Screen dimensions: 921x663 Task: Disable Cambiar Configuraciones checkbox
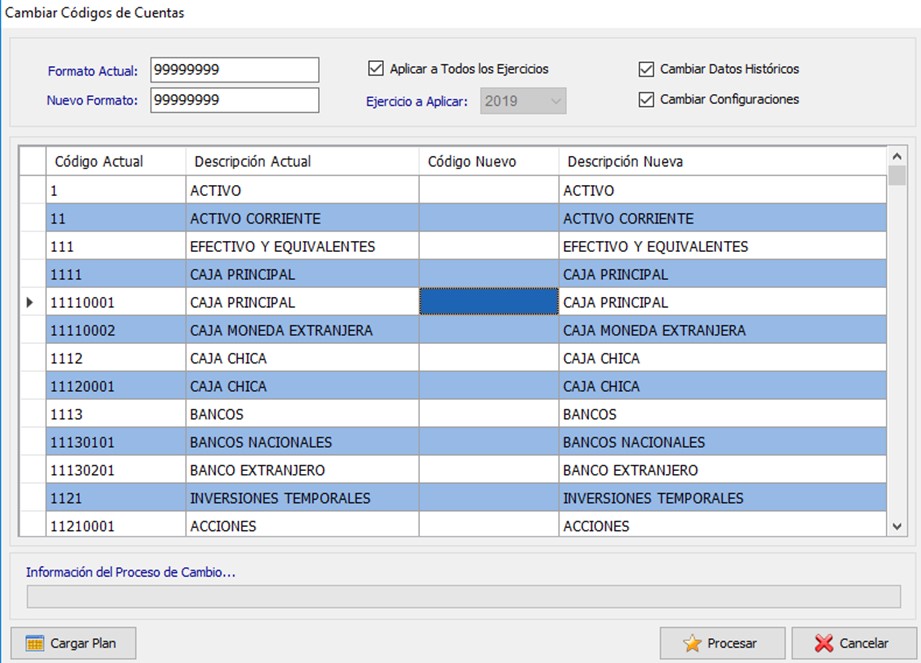click(x=646, y=99)
